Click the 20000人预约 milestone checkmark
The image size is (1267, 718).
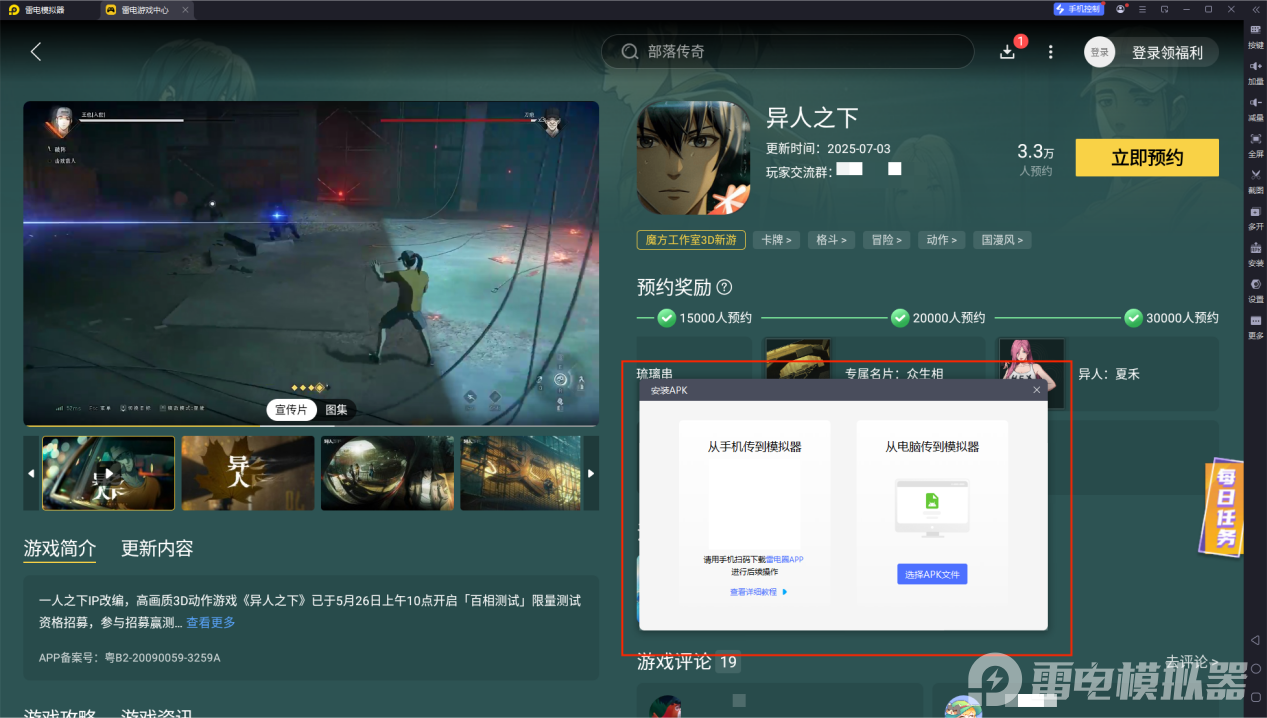point(900,317)
